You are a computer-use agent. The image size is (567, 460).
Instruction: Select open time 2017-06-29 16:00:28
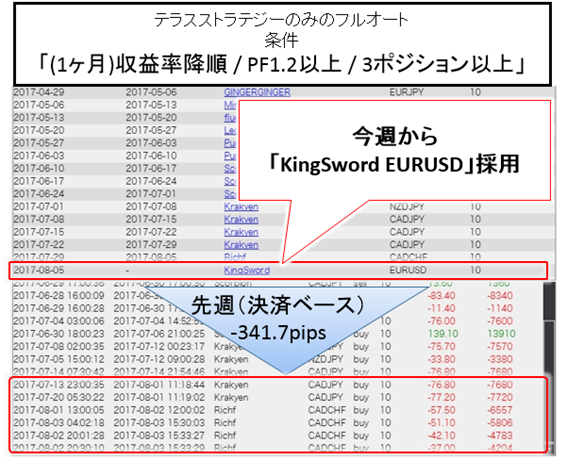pyautogui.click(x=59, y=308)
